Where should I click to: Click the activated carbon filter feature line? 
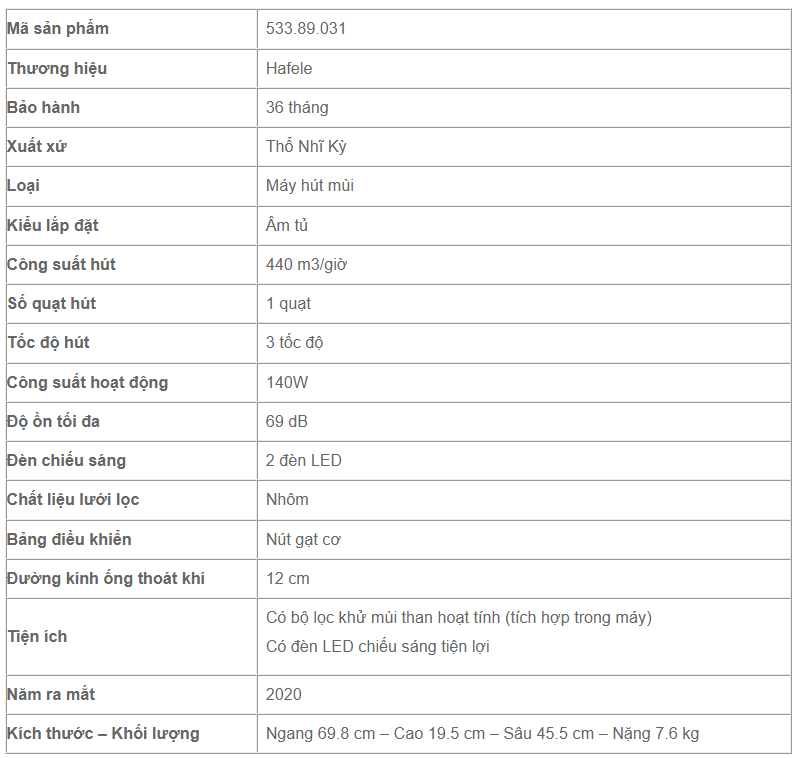click(459, 617)
